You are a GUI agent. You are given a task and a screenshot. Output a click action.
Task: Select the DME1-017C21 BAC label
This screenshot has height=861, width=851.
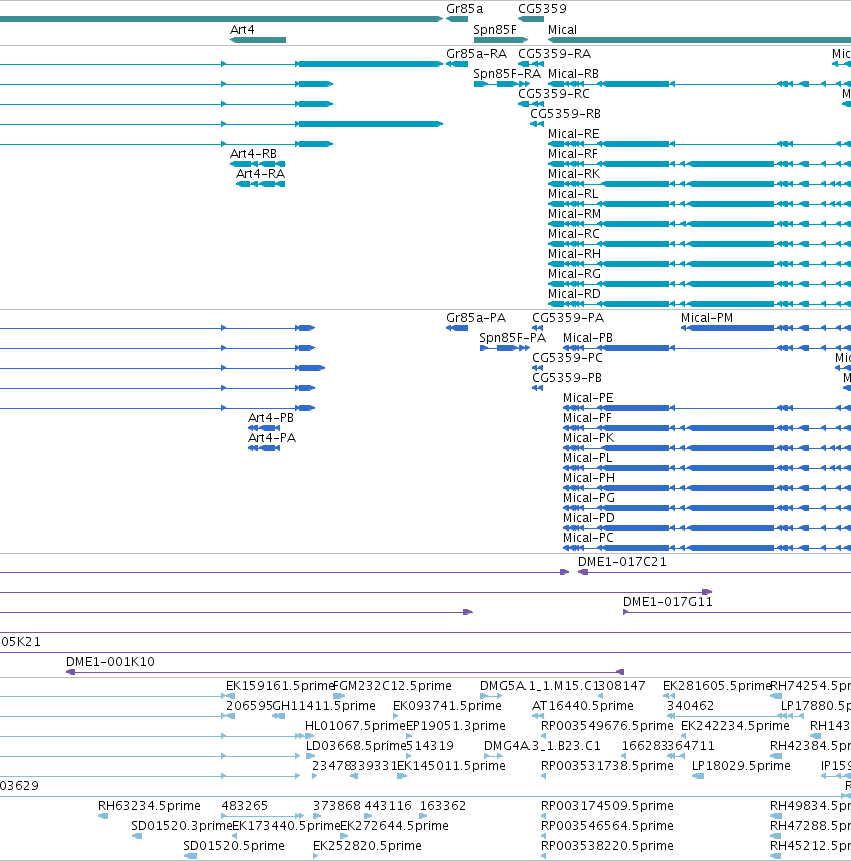tap(622, 562)
